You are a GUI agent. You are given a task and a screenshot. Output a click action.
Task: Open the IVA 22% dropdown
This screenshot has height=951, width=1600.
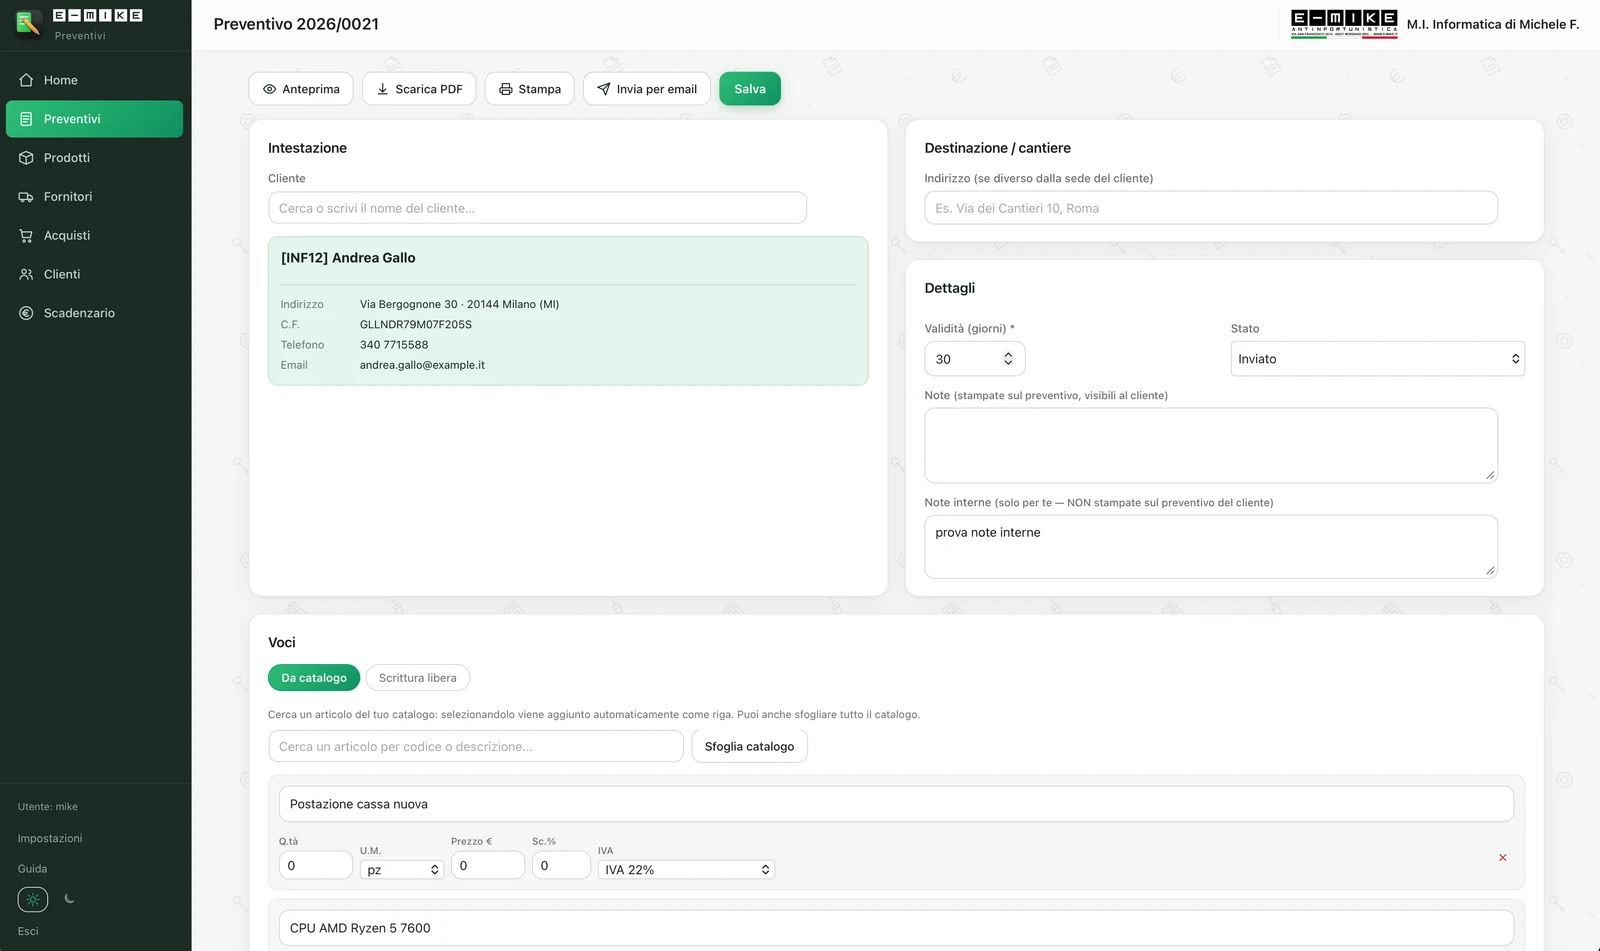(686, 870)
